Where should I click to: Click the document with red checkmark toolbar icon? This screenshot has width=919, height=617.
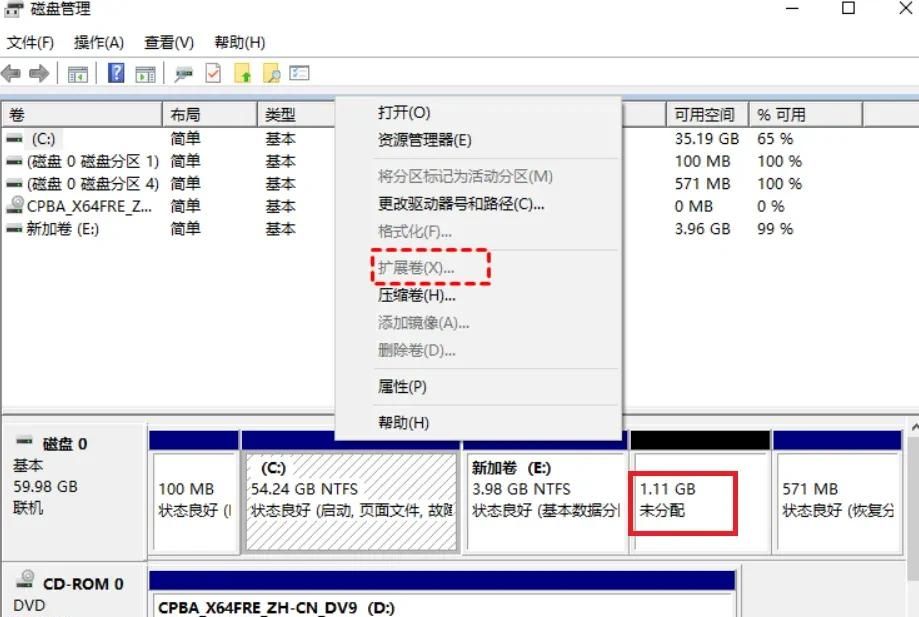click(212, 72)
